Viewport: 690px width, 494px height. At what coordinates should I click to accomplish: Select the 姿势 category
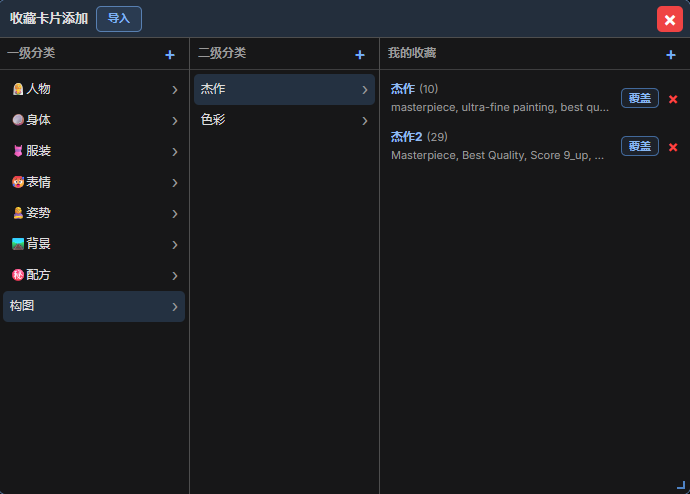[94, 213]
